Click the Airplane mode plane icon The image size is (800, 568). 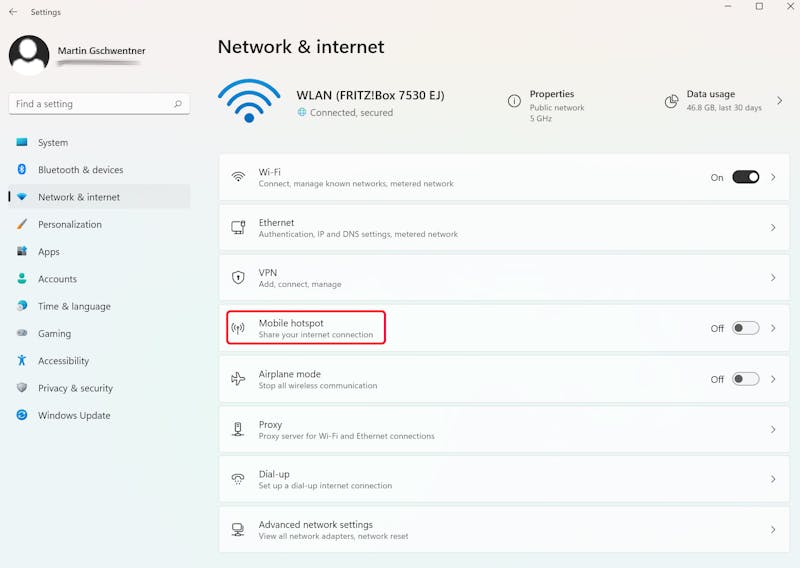(238, 379)
